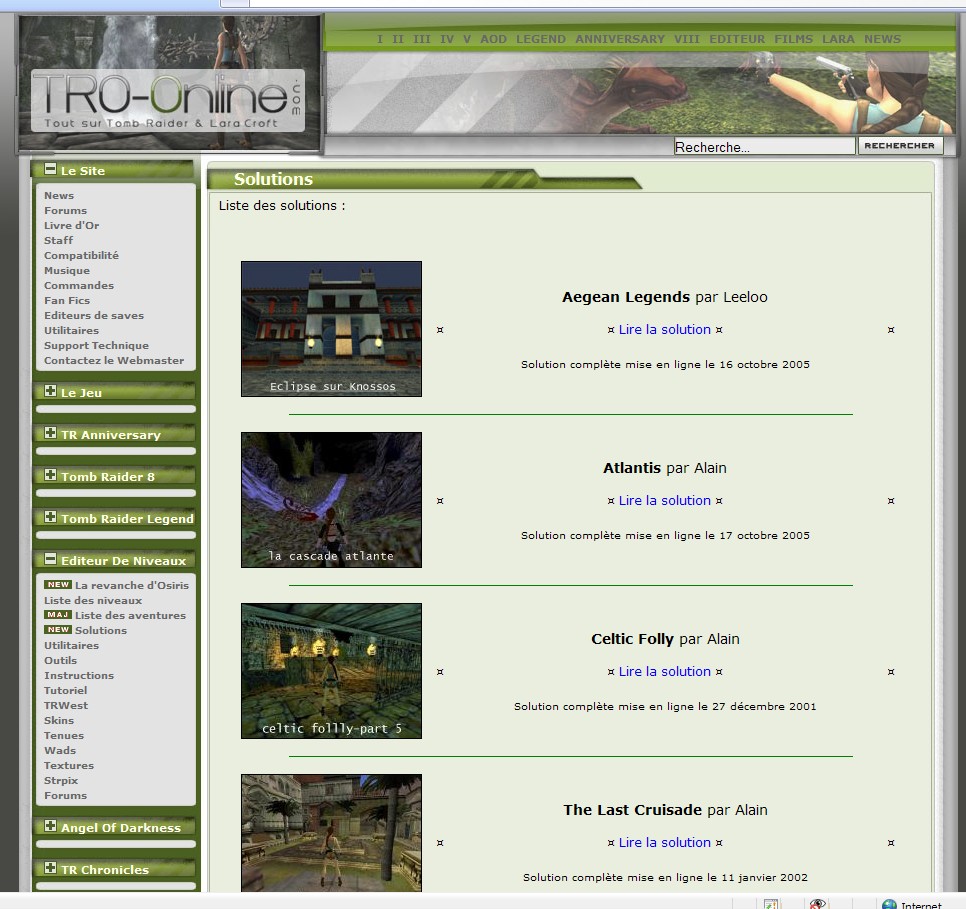Open the TRO-Online site logo
The height and width of the screenshot is (909, 966).
[x=168, y=100]
